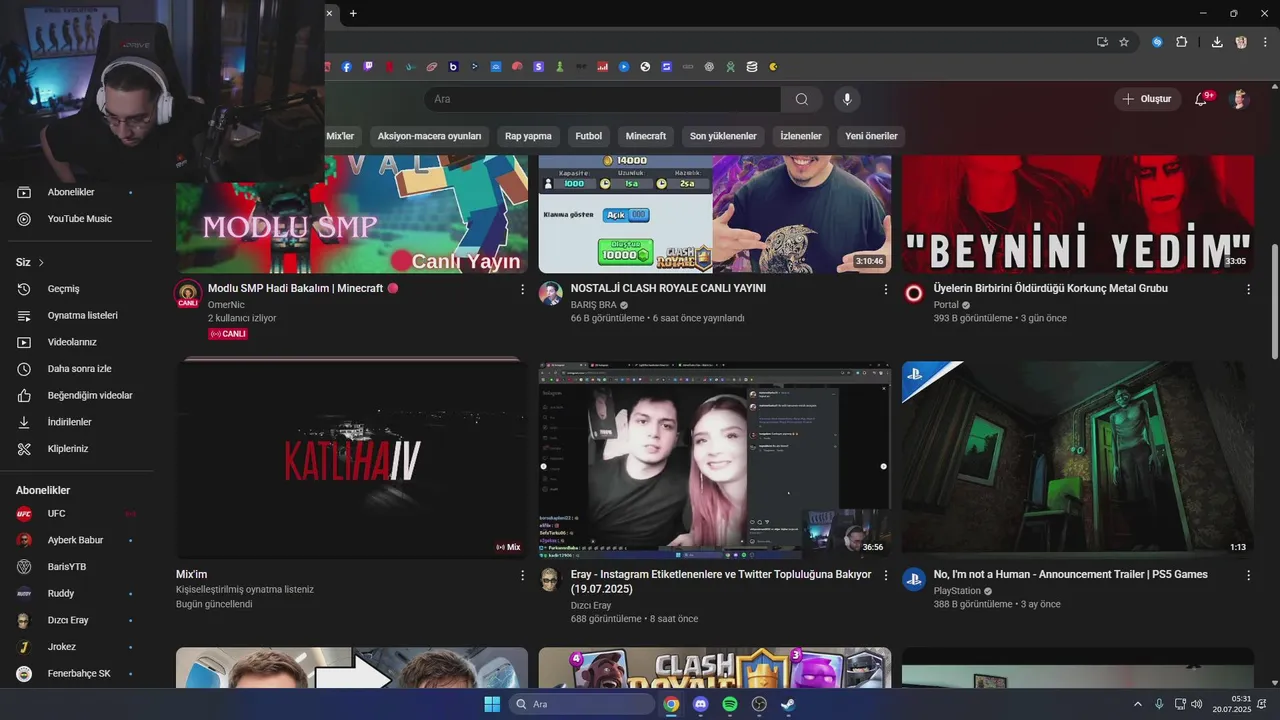Click the taskbar Ara search box
This screenshot has height=720, width=1280.
click(582, 704)
